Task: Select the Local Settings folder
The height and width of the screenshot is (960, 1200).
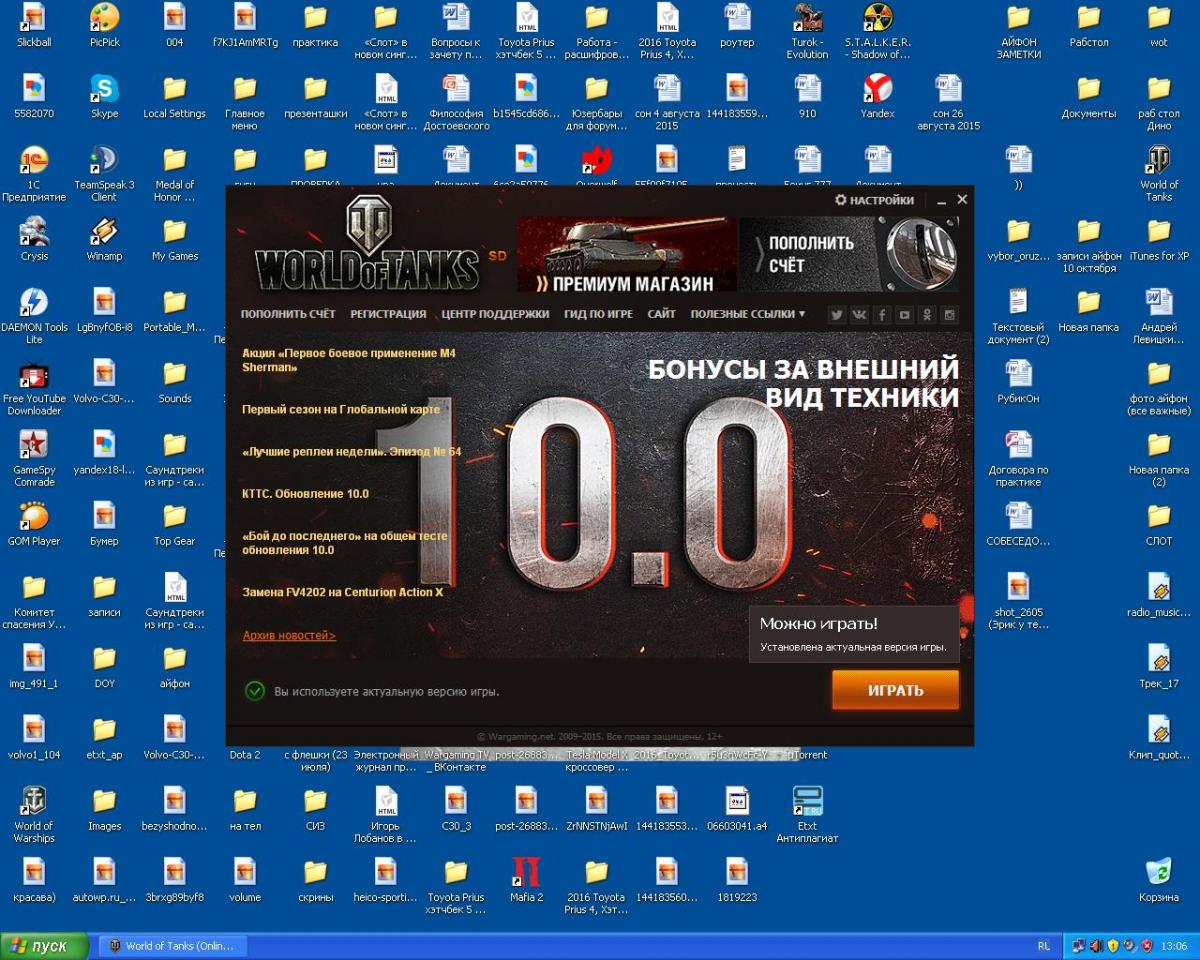Action: pyautogui.click(x=175, y=96)
